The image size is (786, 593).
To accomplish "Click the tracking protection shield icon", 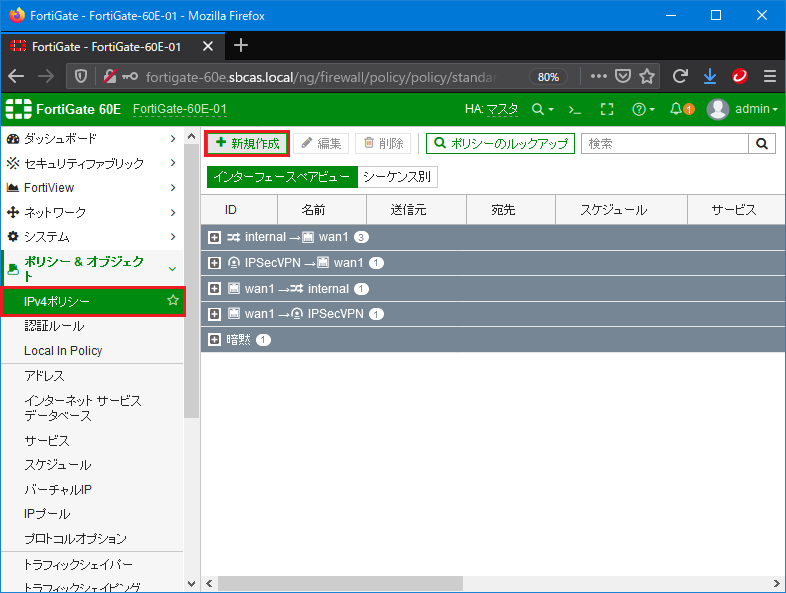I will tap(81, 76).
